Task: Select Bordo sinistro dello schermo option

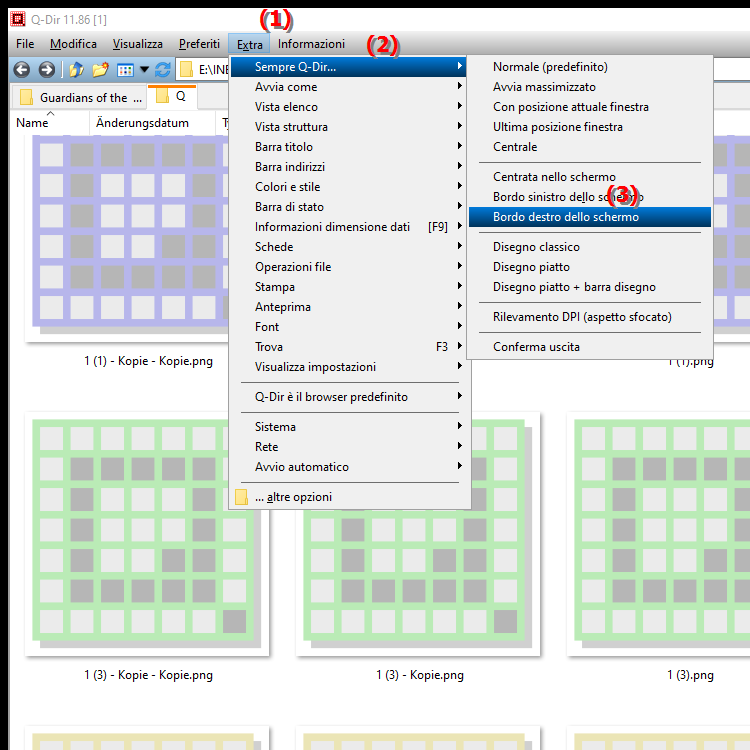Action: 590,197
